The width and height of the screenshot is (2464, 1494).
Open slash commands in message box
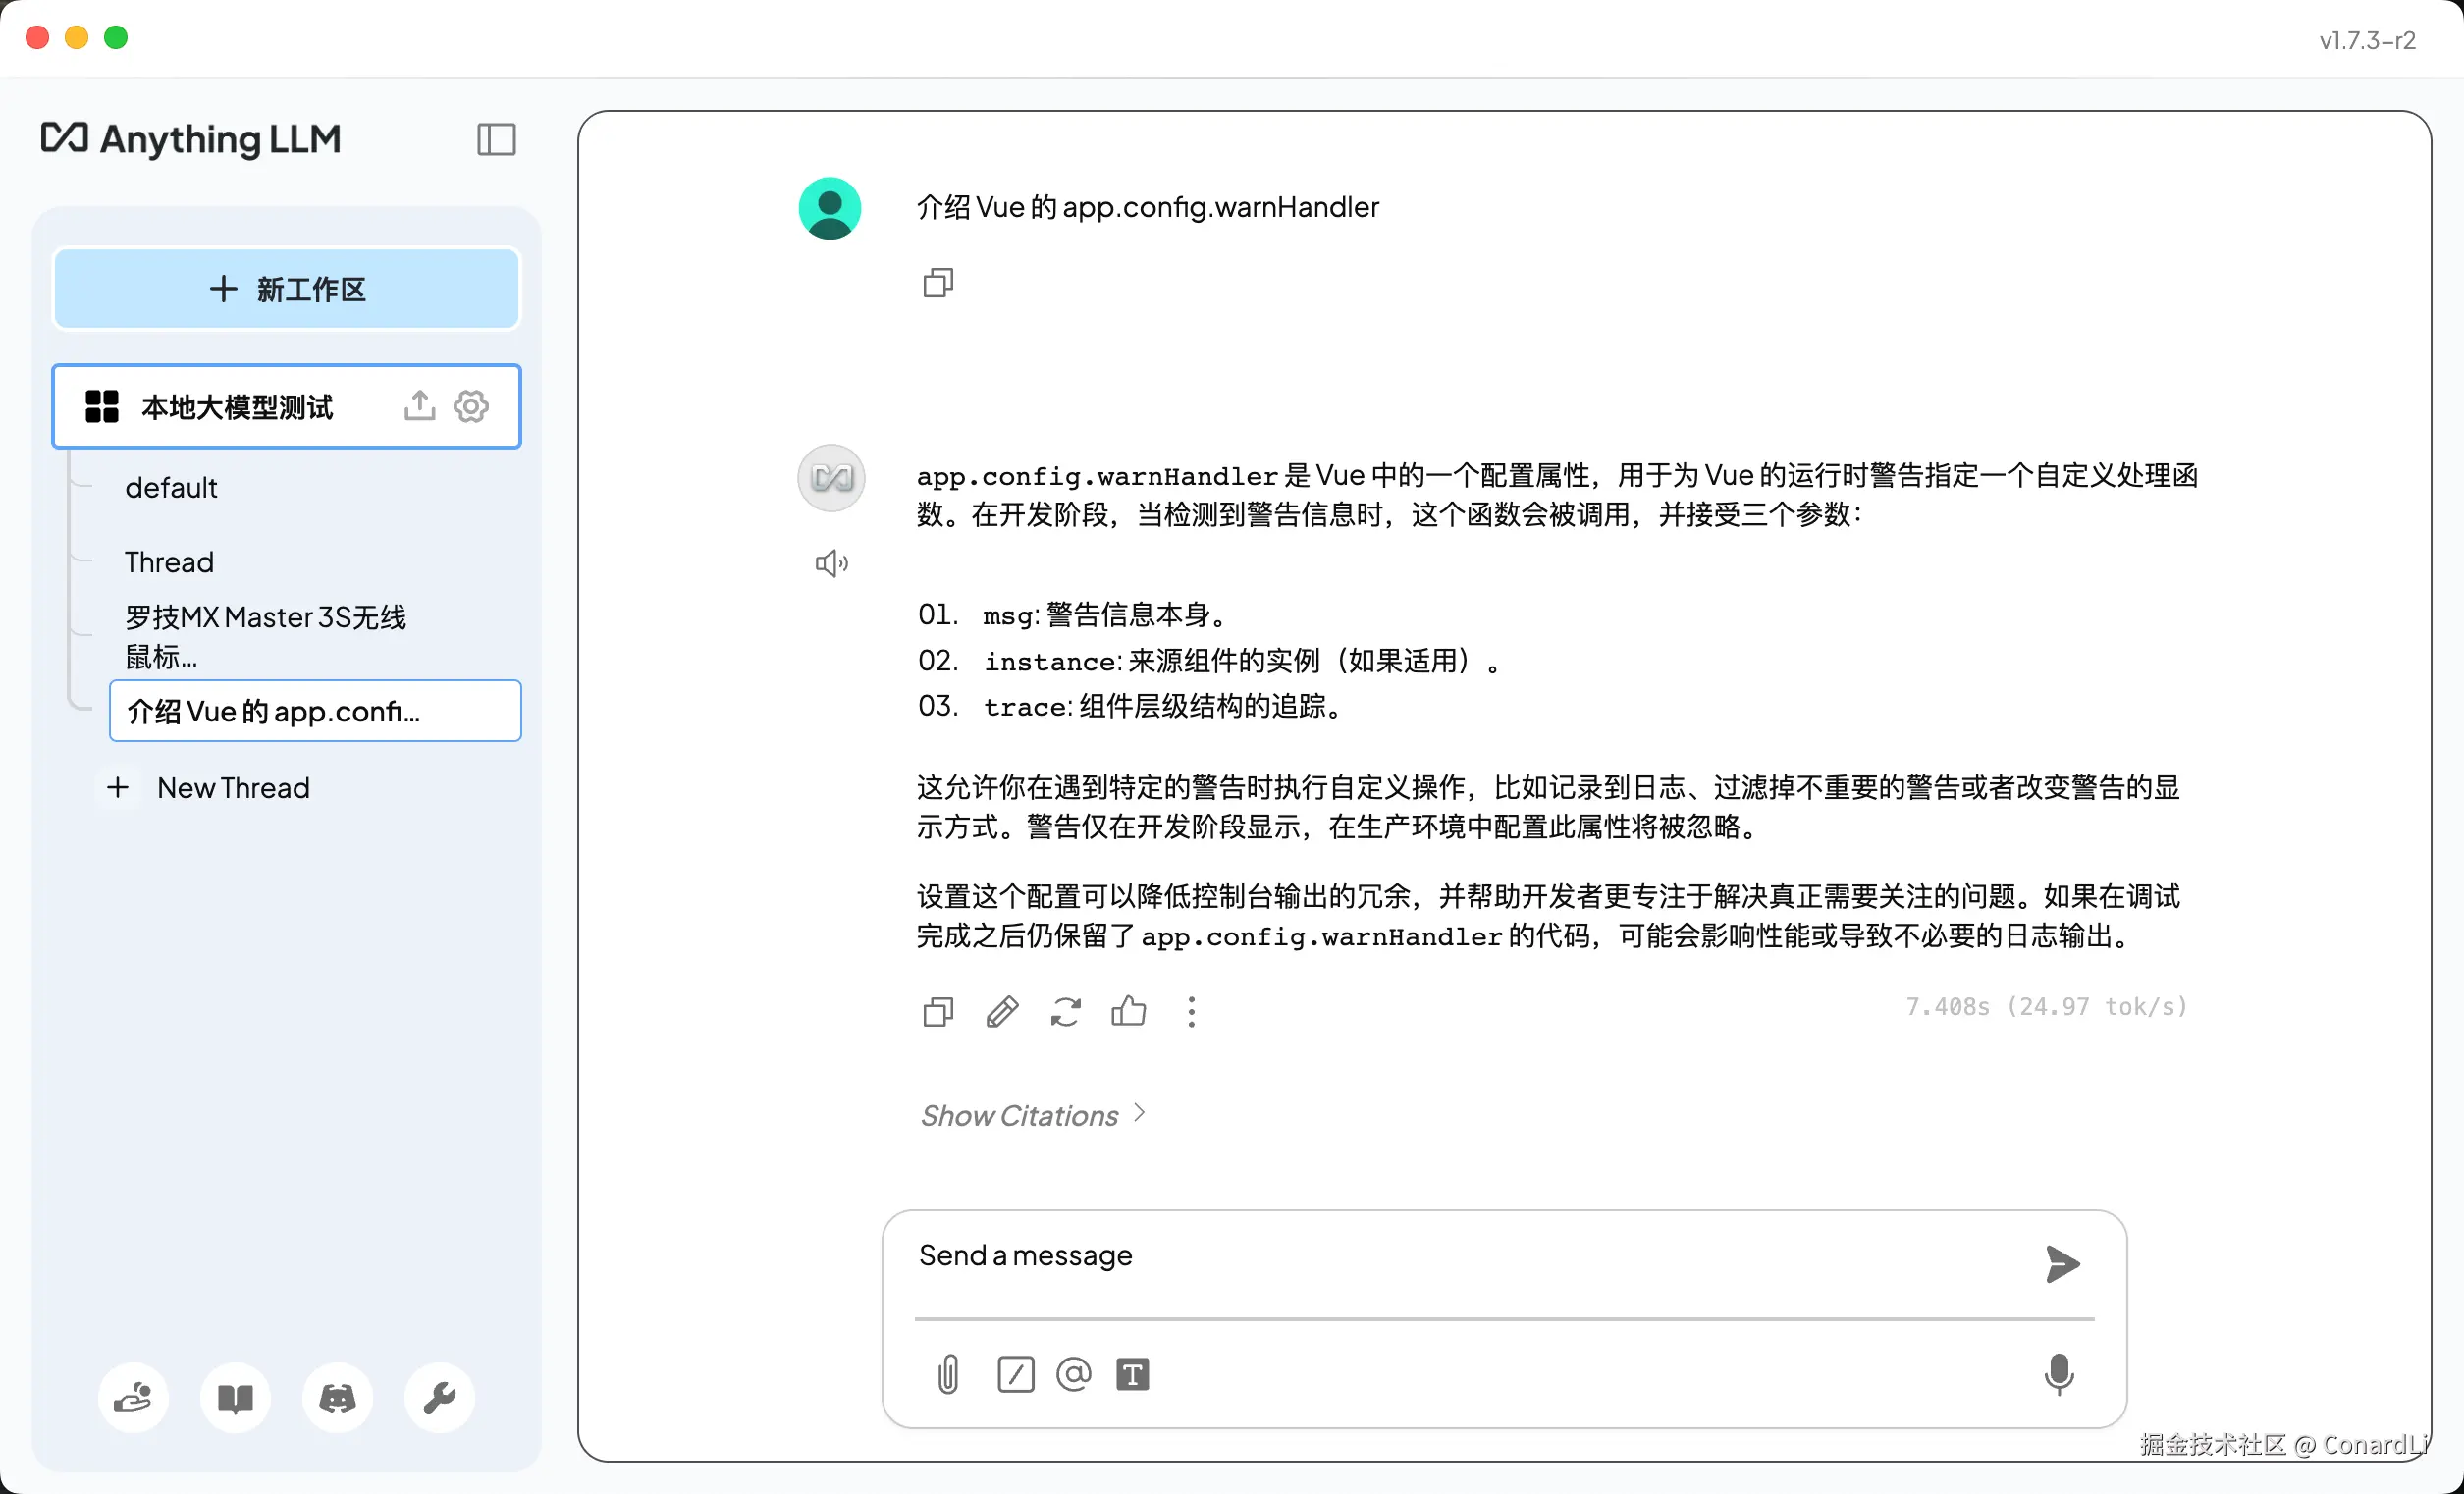1015,1374
